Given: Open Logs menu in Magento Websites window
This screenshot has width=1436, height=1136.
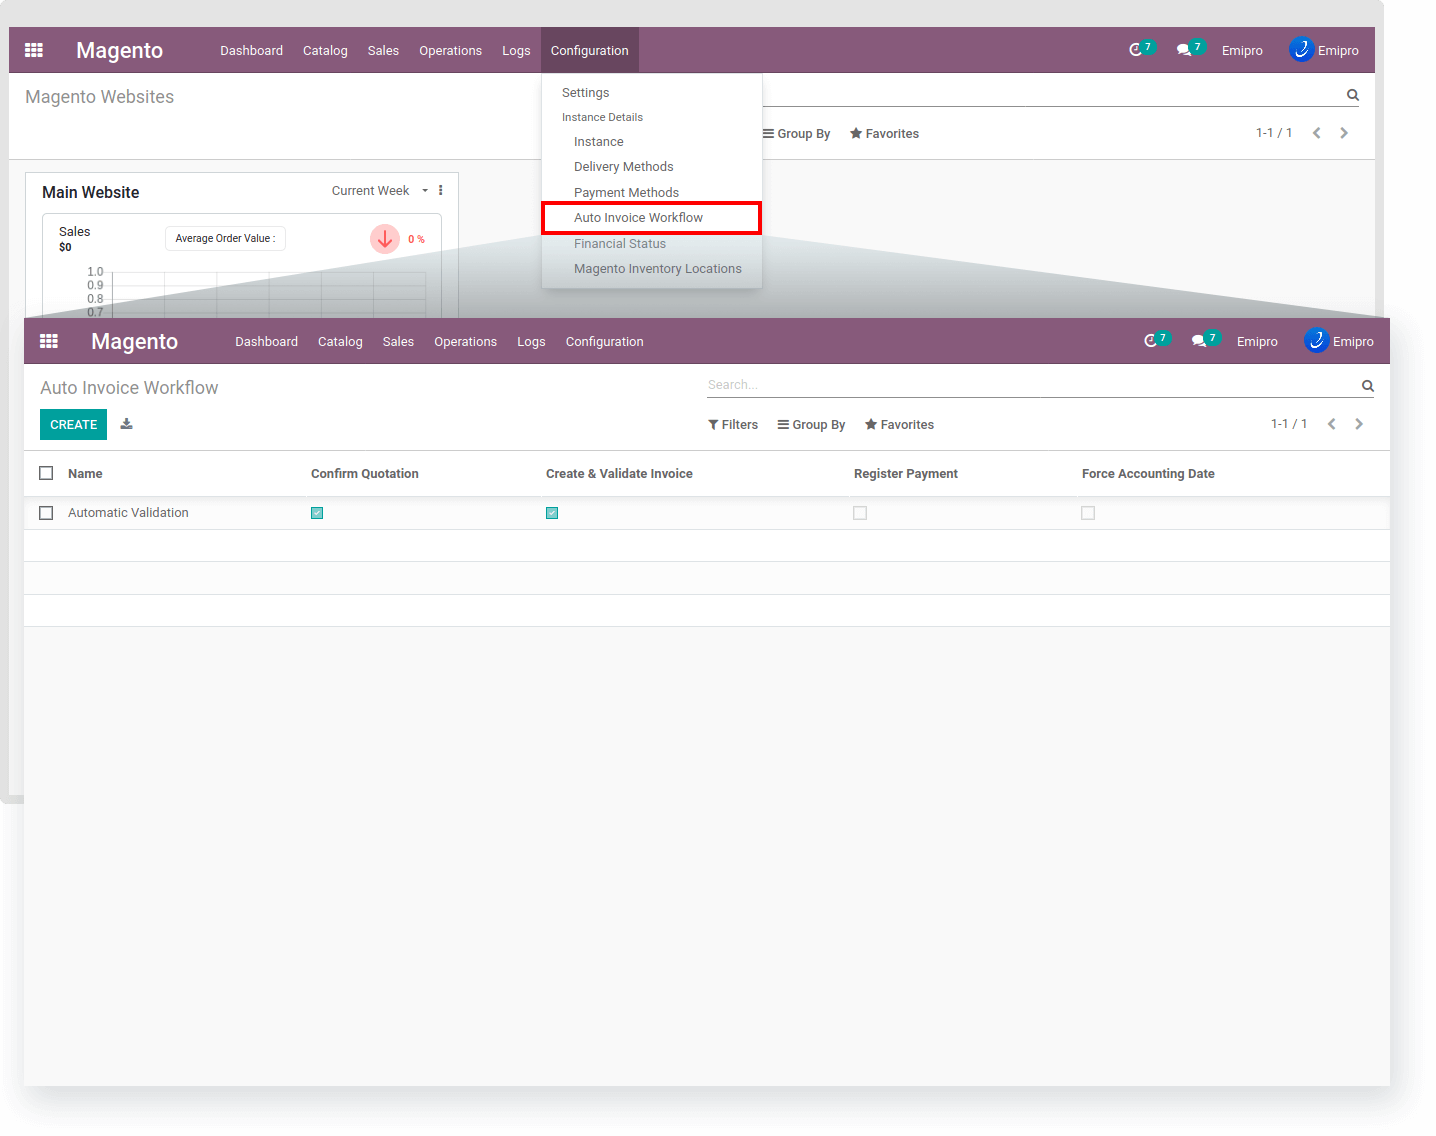Looking at the screenshot, I should [516, 51].
